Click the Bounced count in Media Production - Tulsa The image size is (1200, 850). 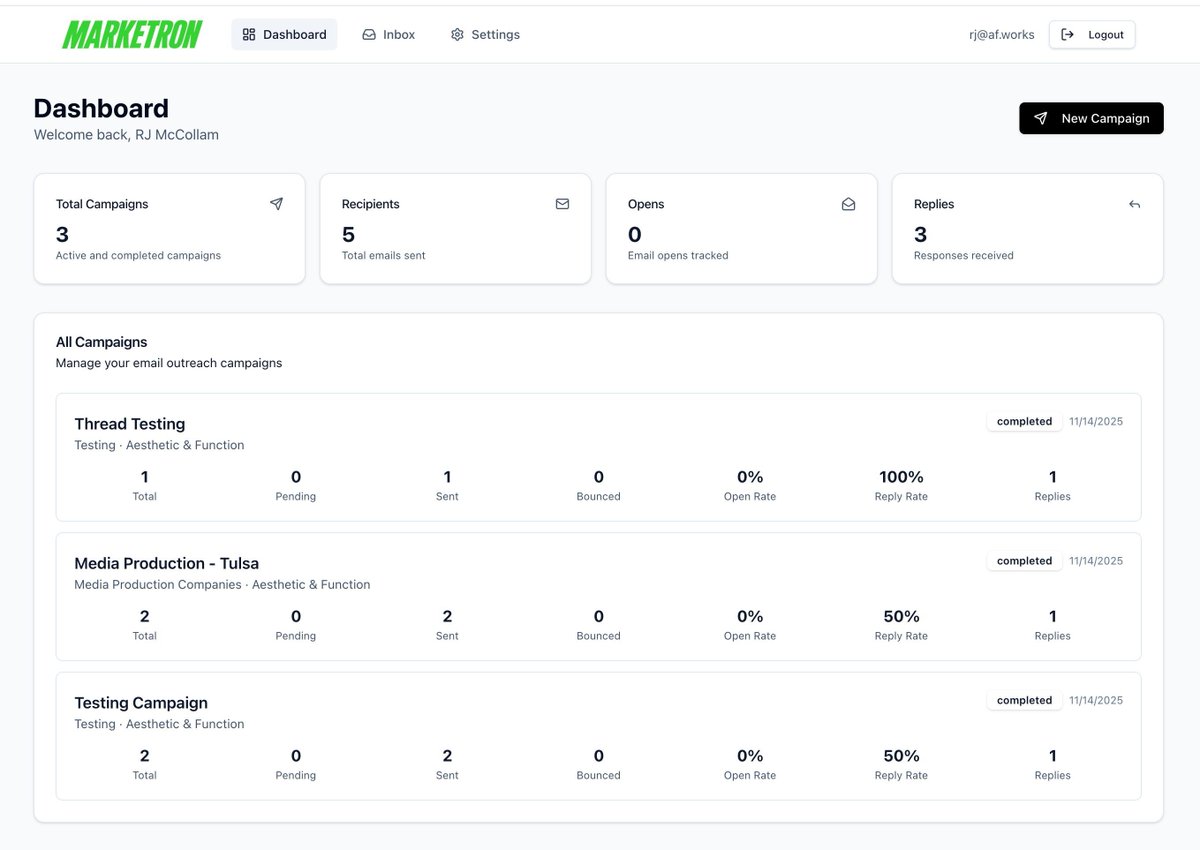tap(598, 616)
